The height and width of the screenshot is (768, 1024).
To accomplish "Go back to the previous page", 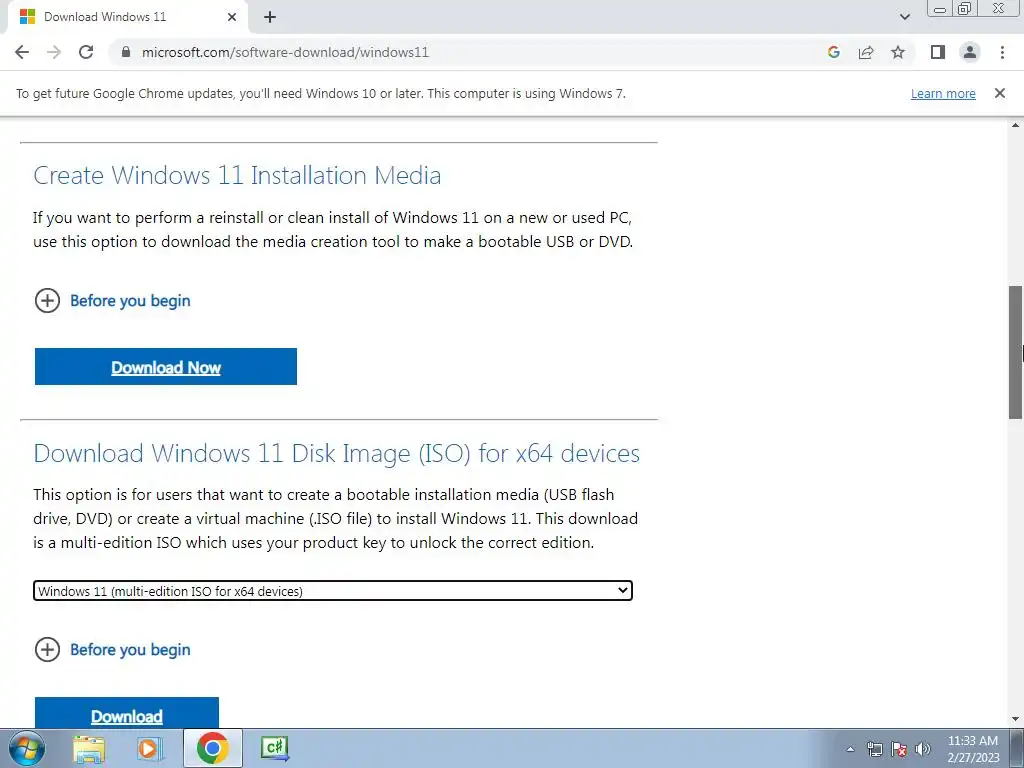I will [x=22, y=52].
